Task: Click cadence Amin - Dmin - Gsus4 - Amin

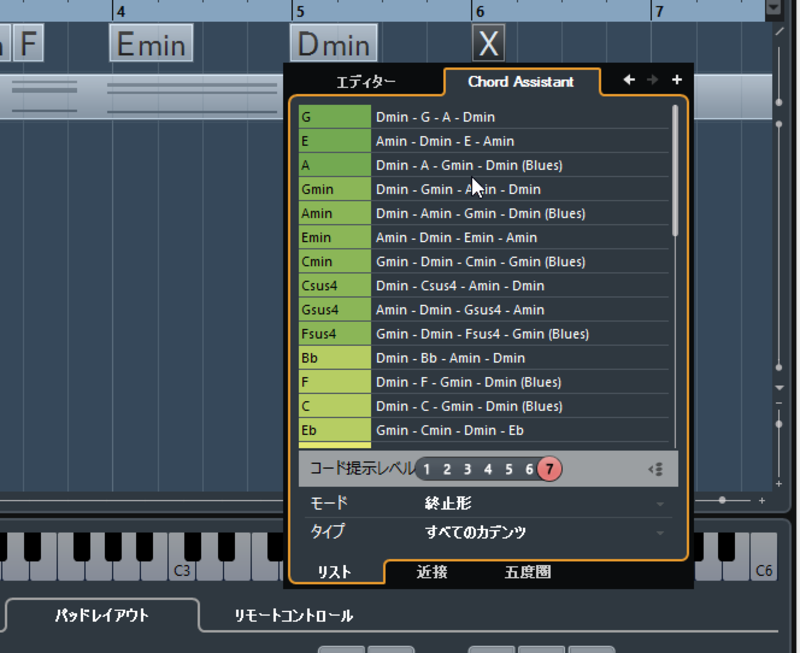Action: (460, 310)
